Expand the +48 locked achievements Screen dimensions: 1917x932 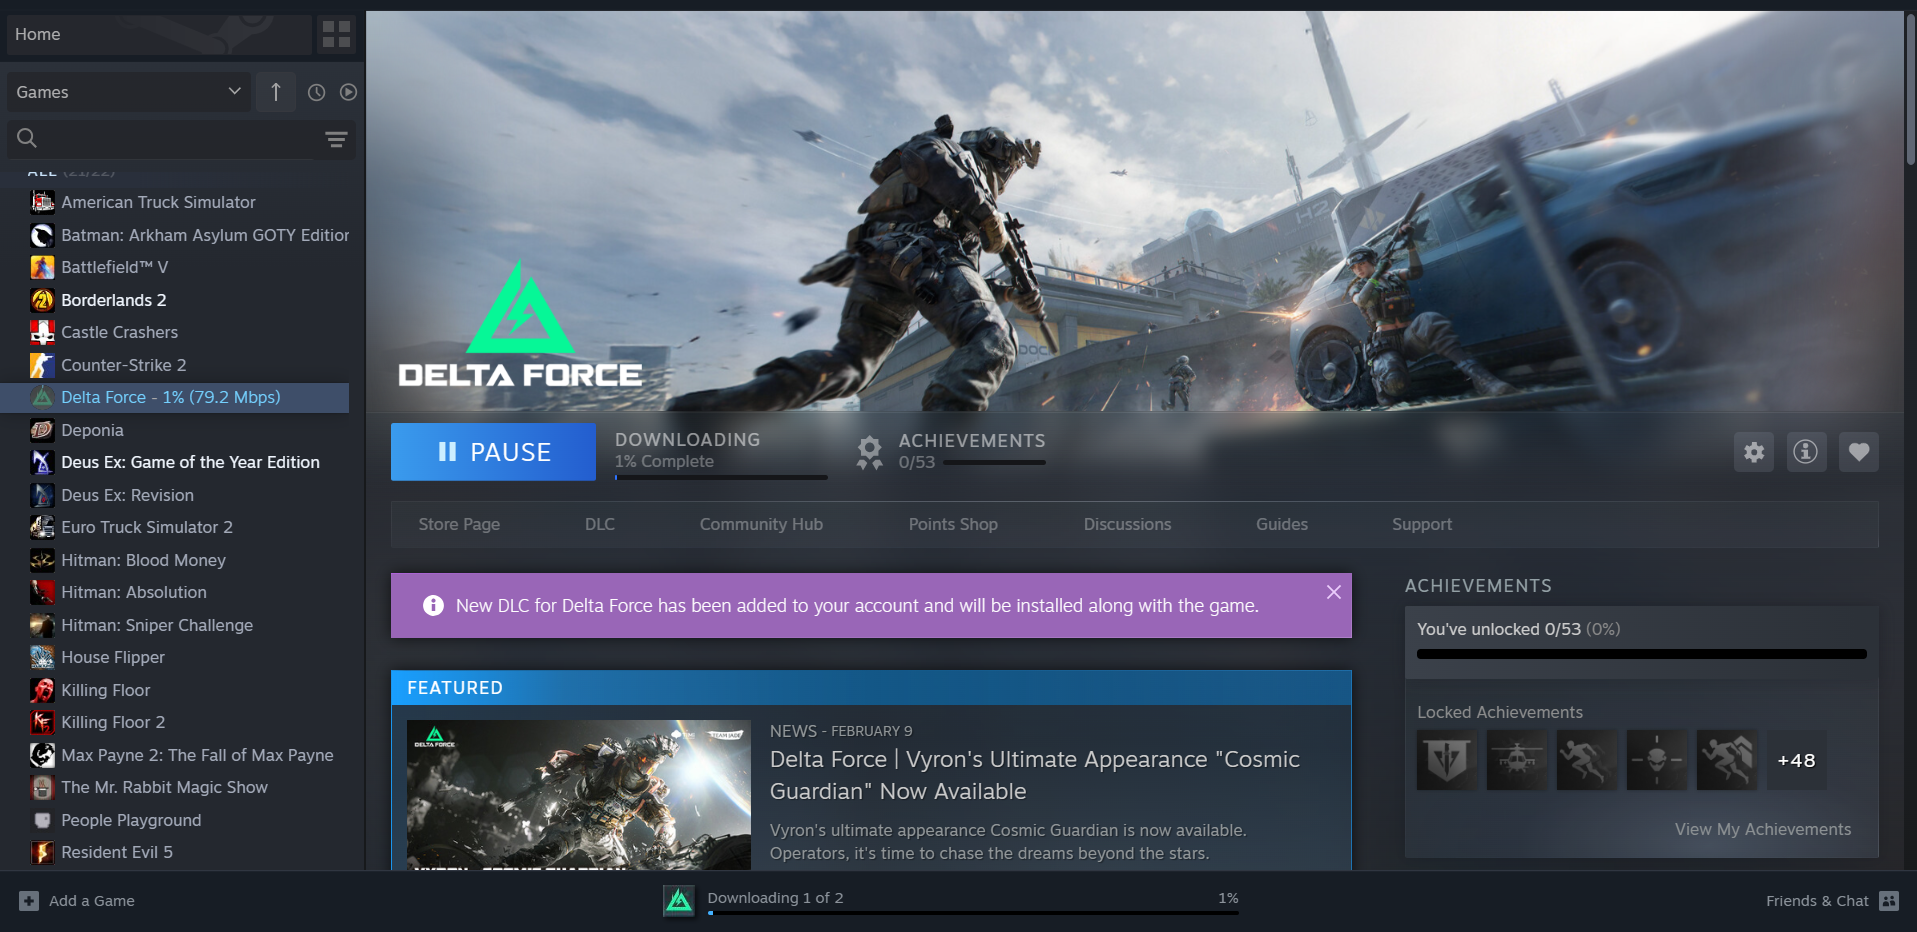tap(1796, 760)
